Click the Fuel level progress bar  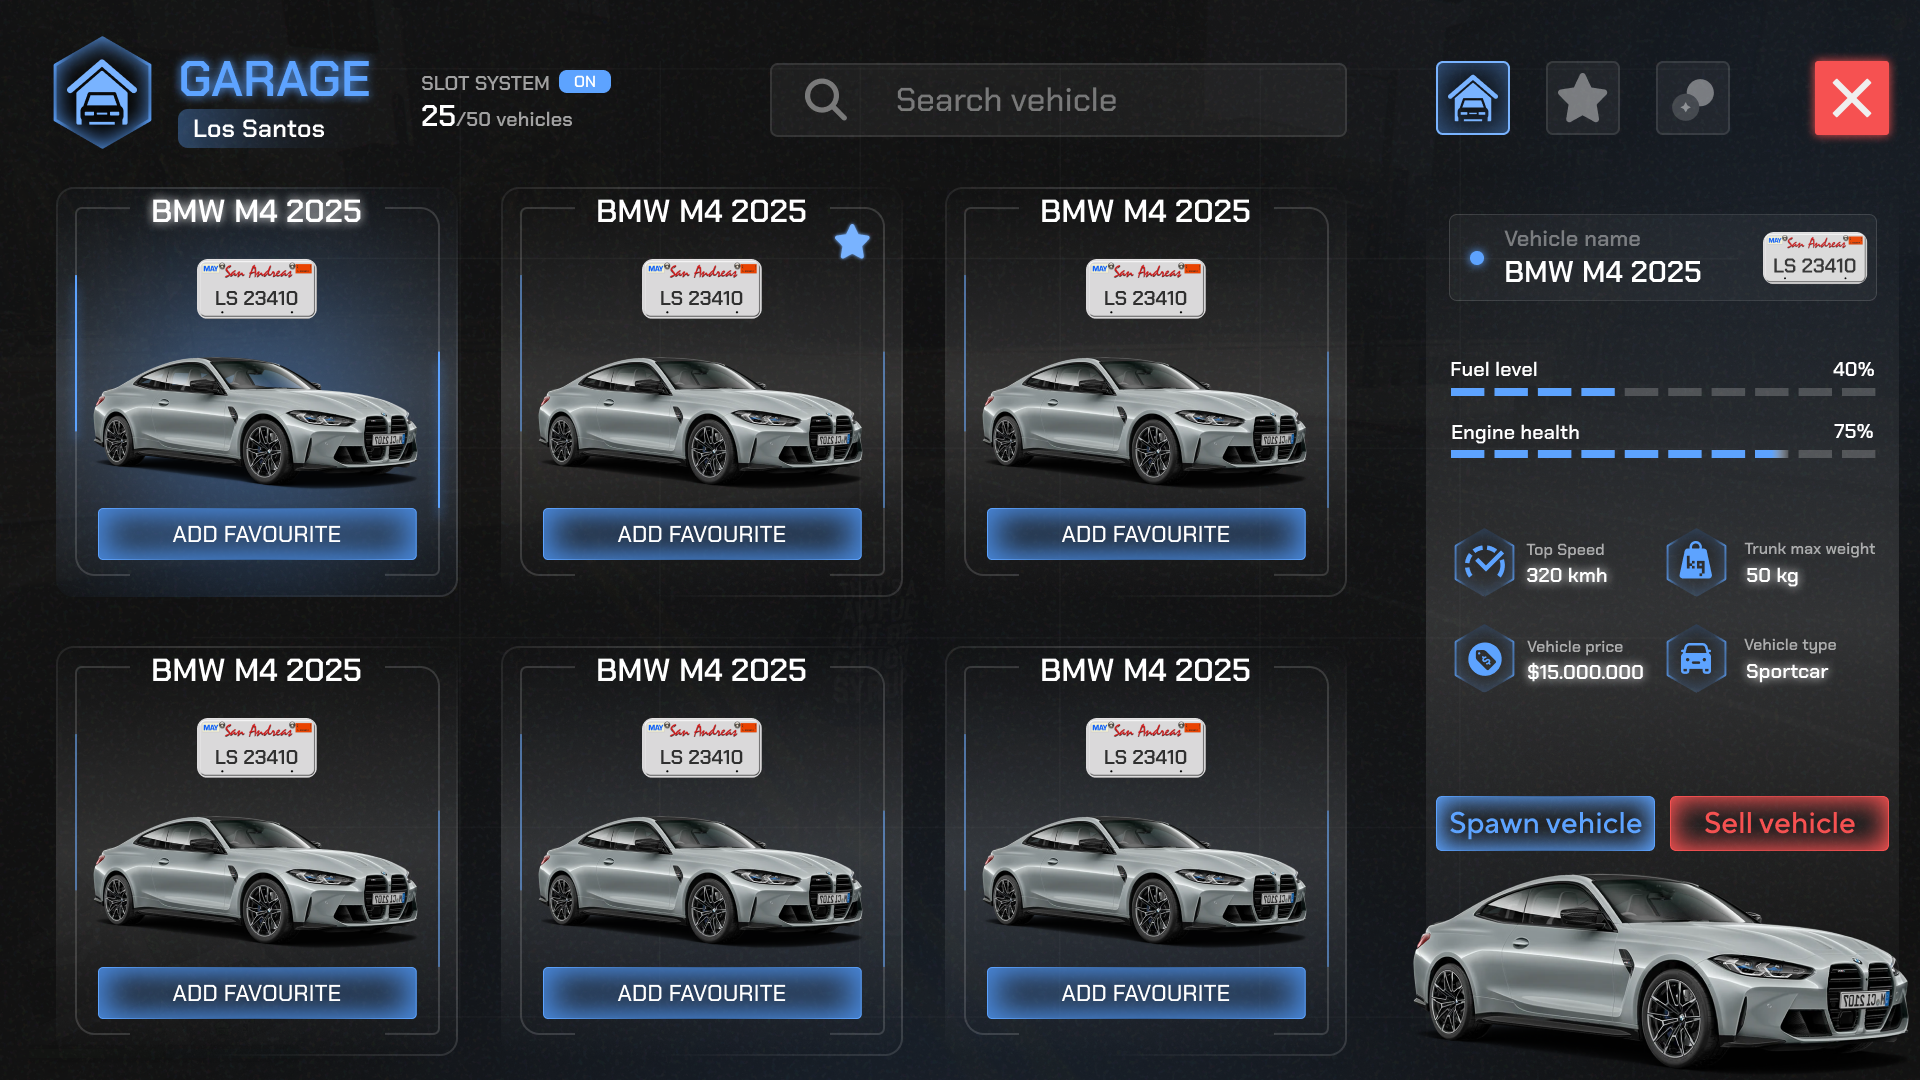pos(1662,392)
